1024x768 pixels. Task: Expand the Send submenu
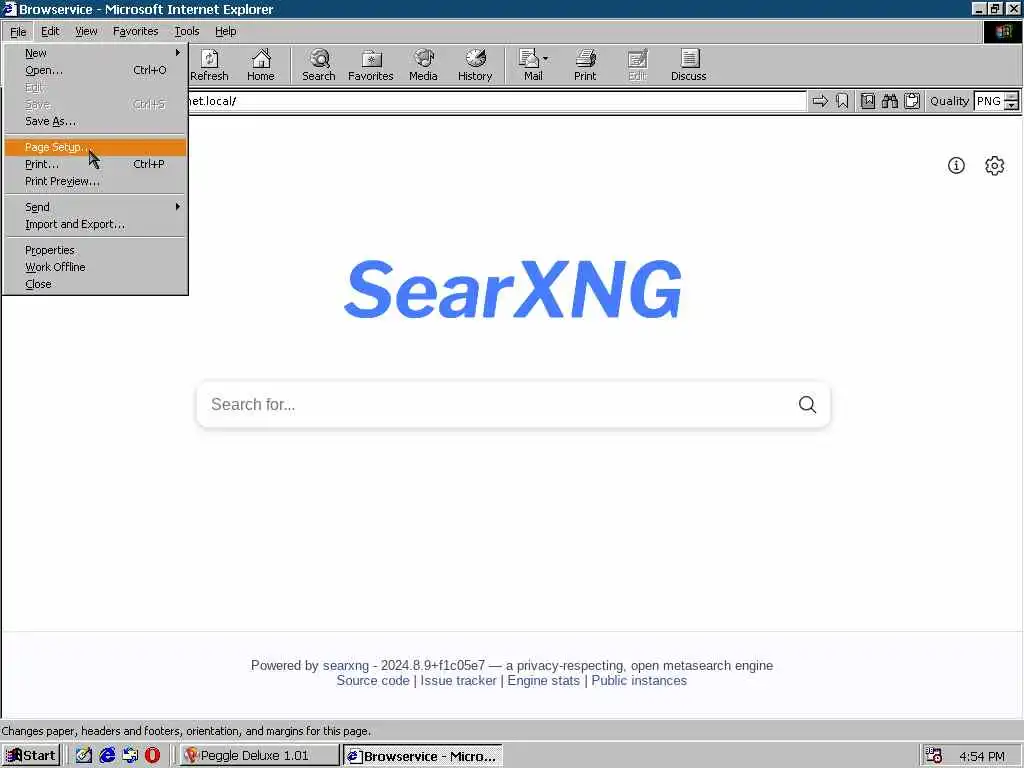[96, 207]
